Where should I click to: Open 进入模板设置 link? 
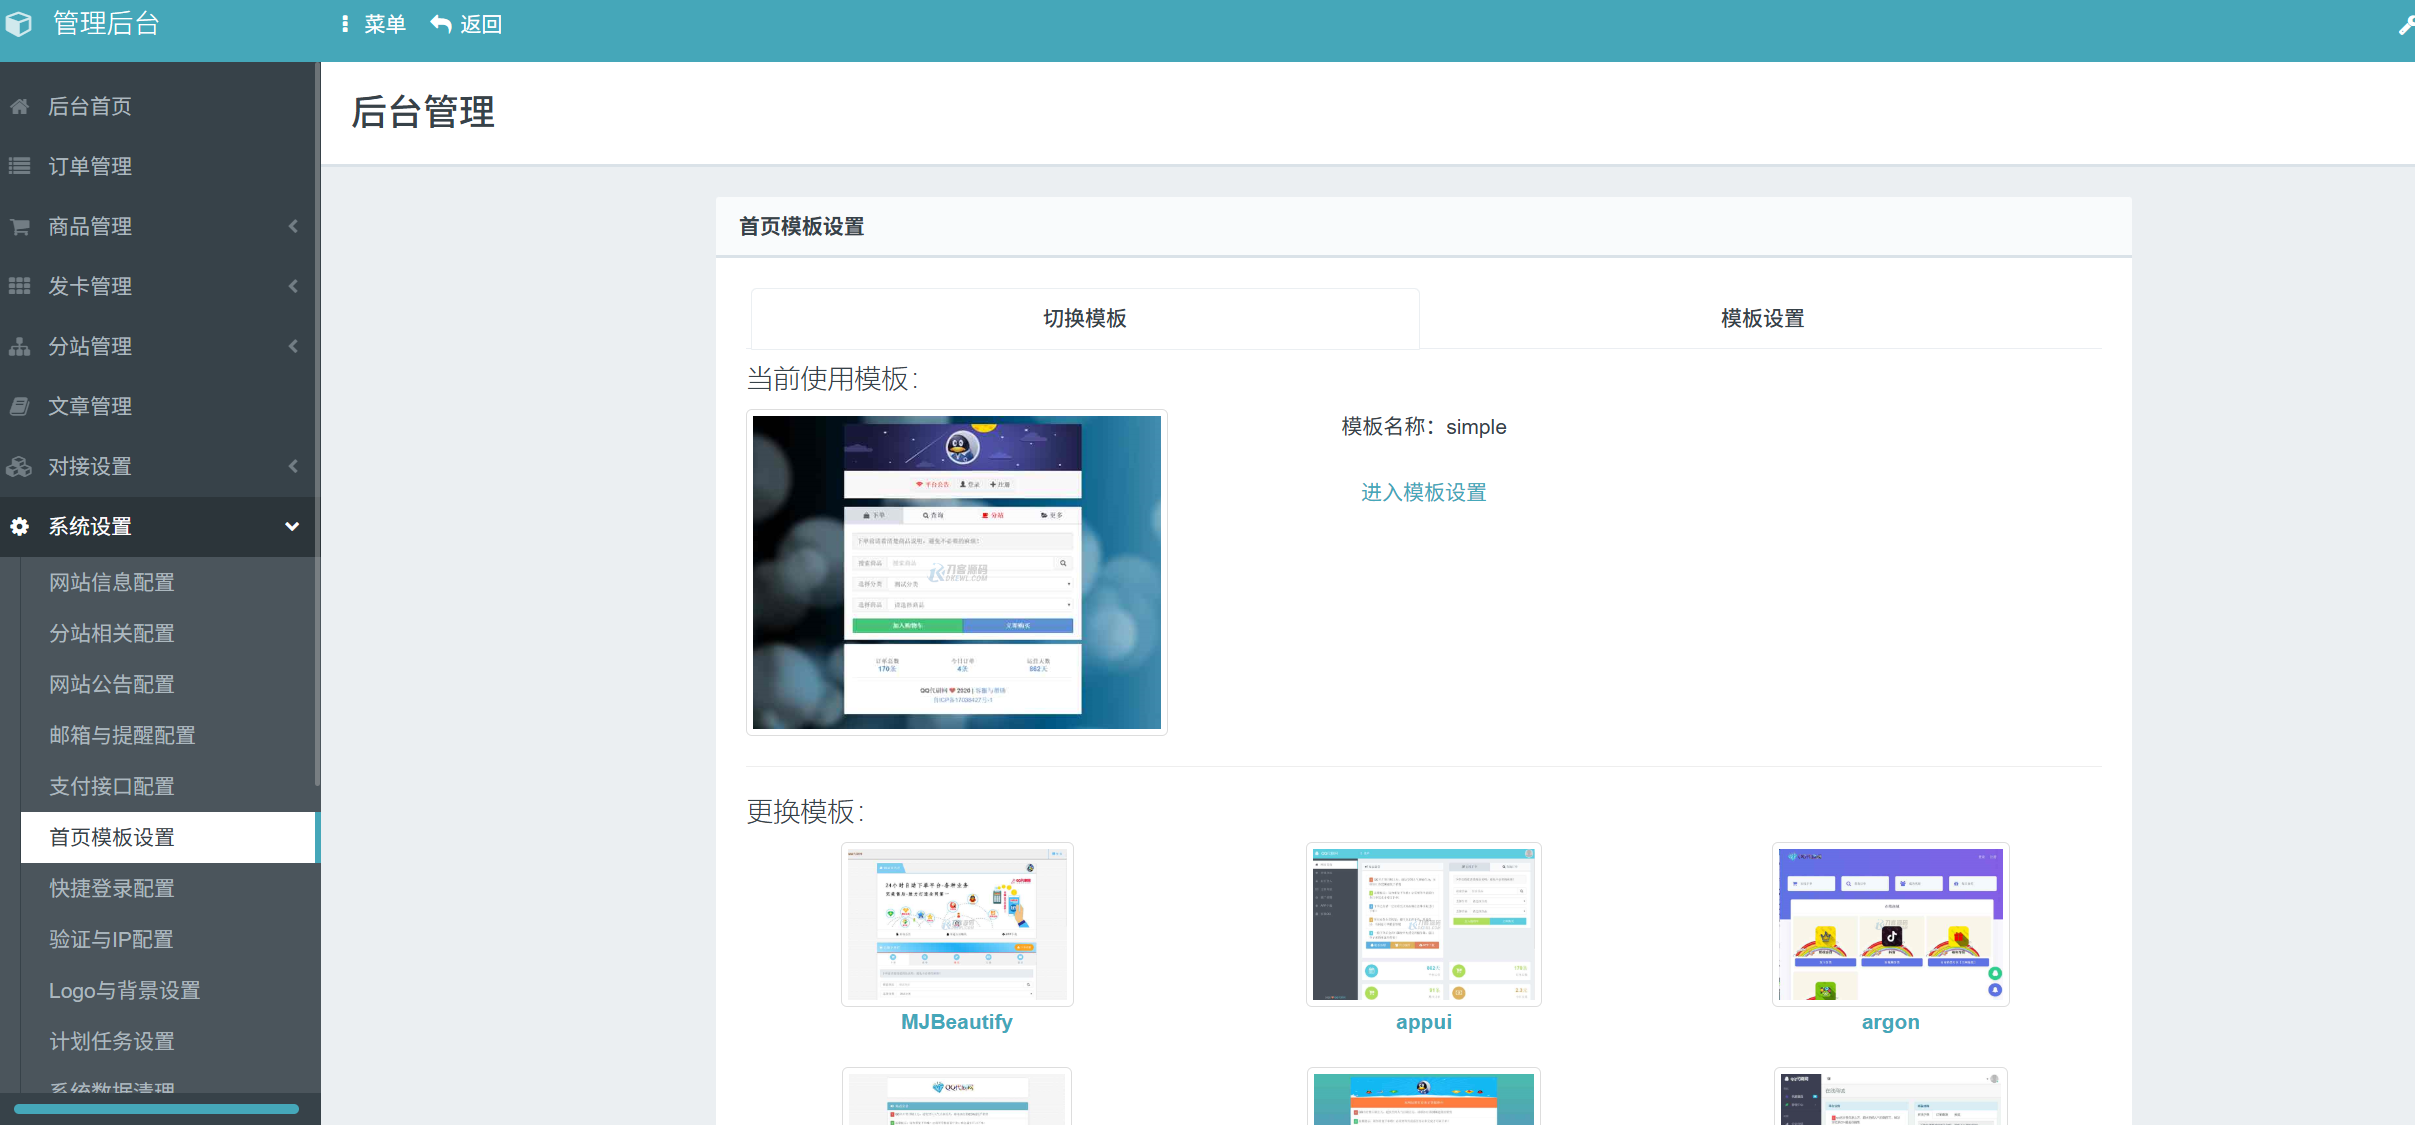[1422, 492]
